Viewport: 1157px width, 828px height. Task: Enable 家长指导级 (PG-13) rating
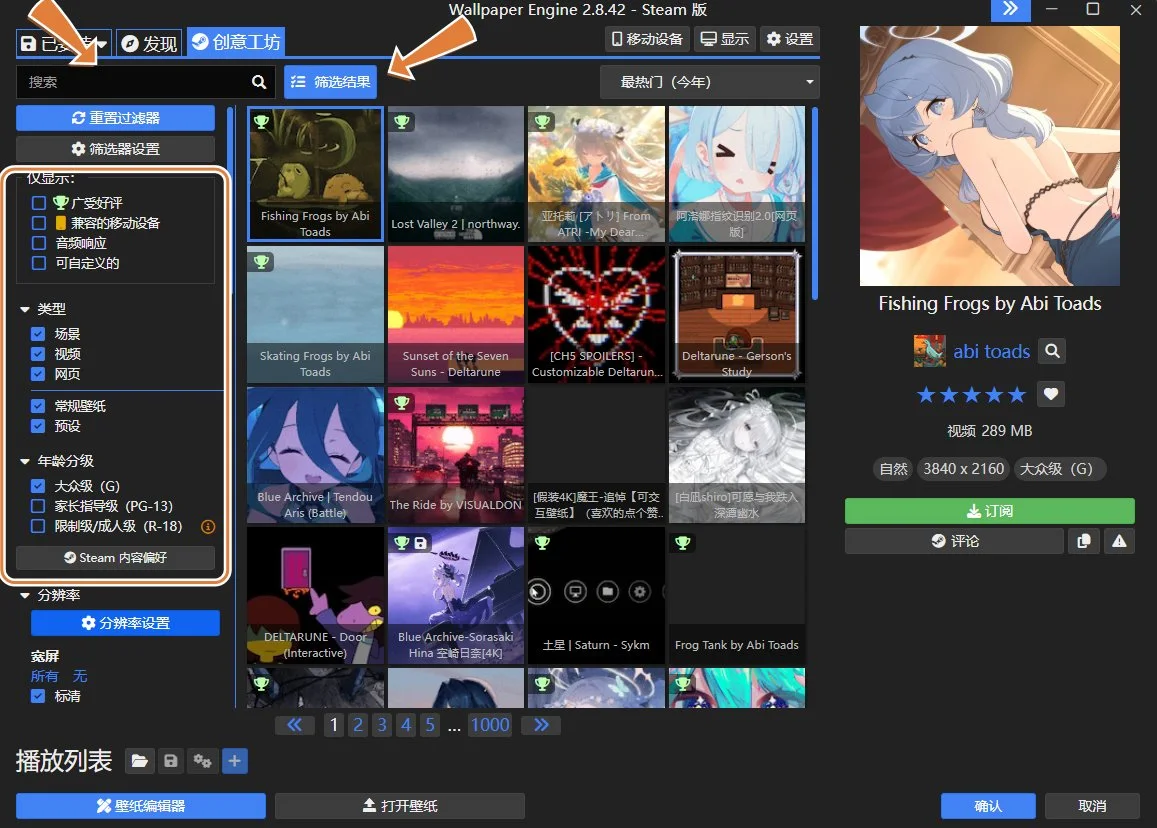[x=38, y=506]
